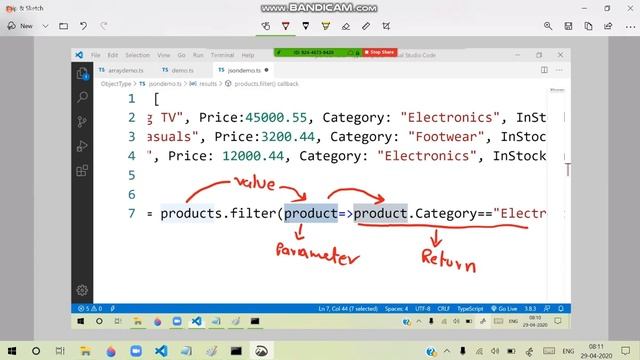Open the editor More Actions ellipsis
The width and height of the screenshot is (640, 360).
pos(559,70)
